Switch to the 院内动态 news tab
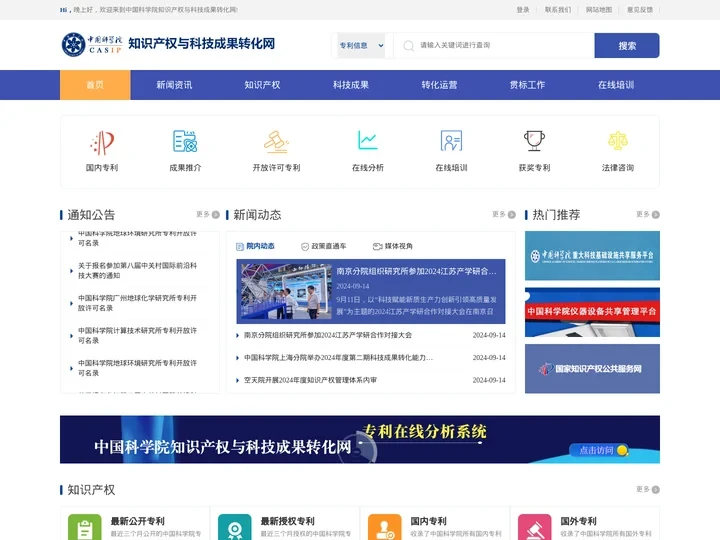The image size is (720, 540). [x=255, y=246]
